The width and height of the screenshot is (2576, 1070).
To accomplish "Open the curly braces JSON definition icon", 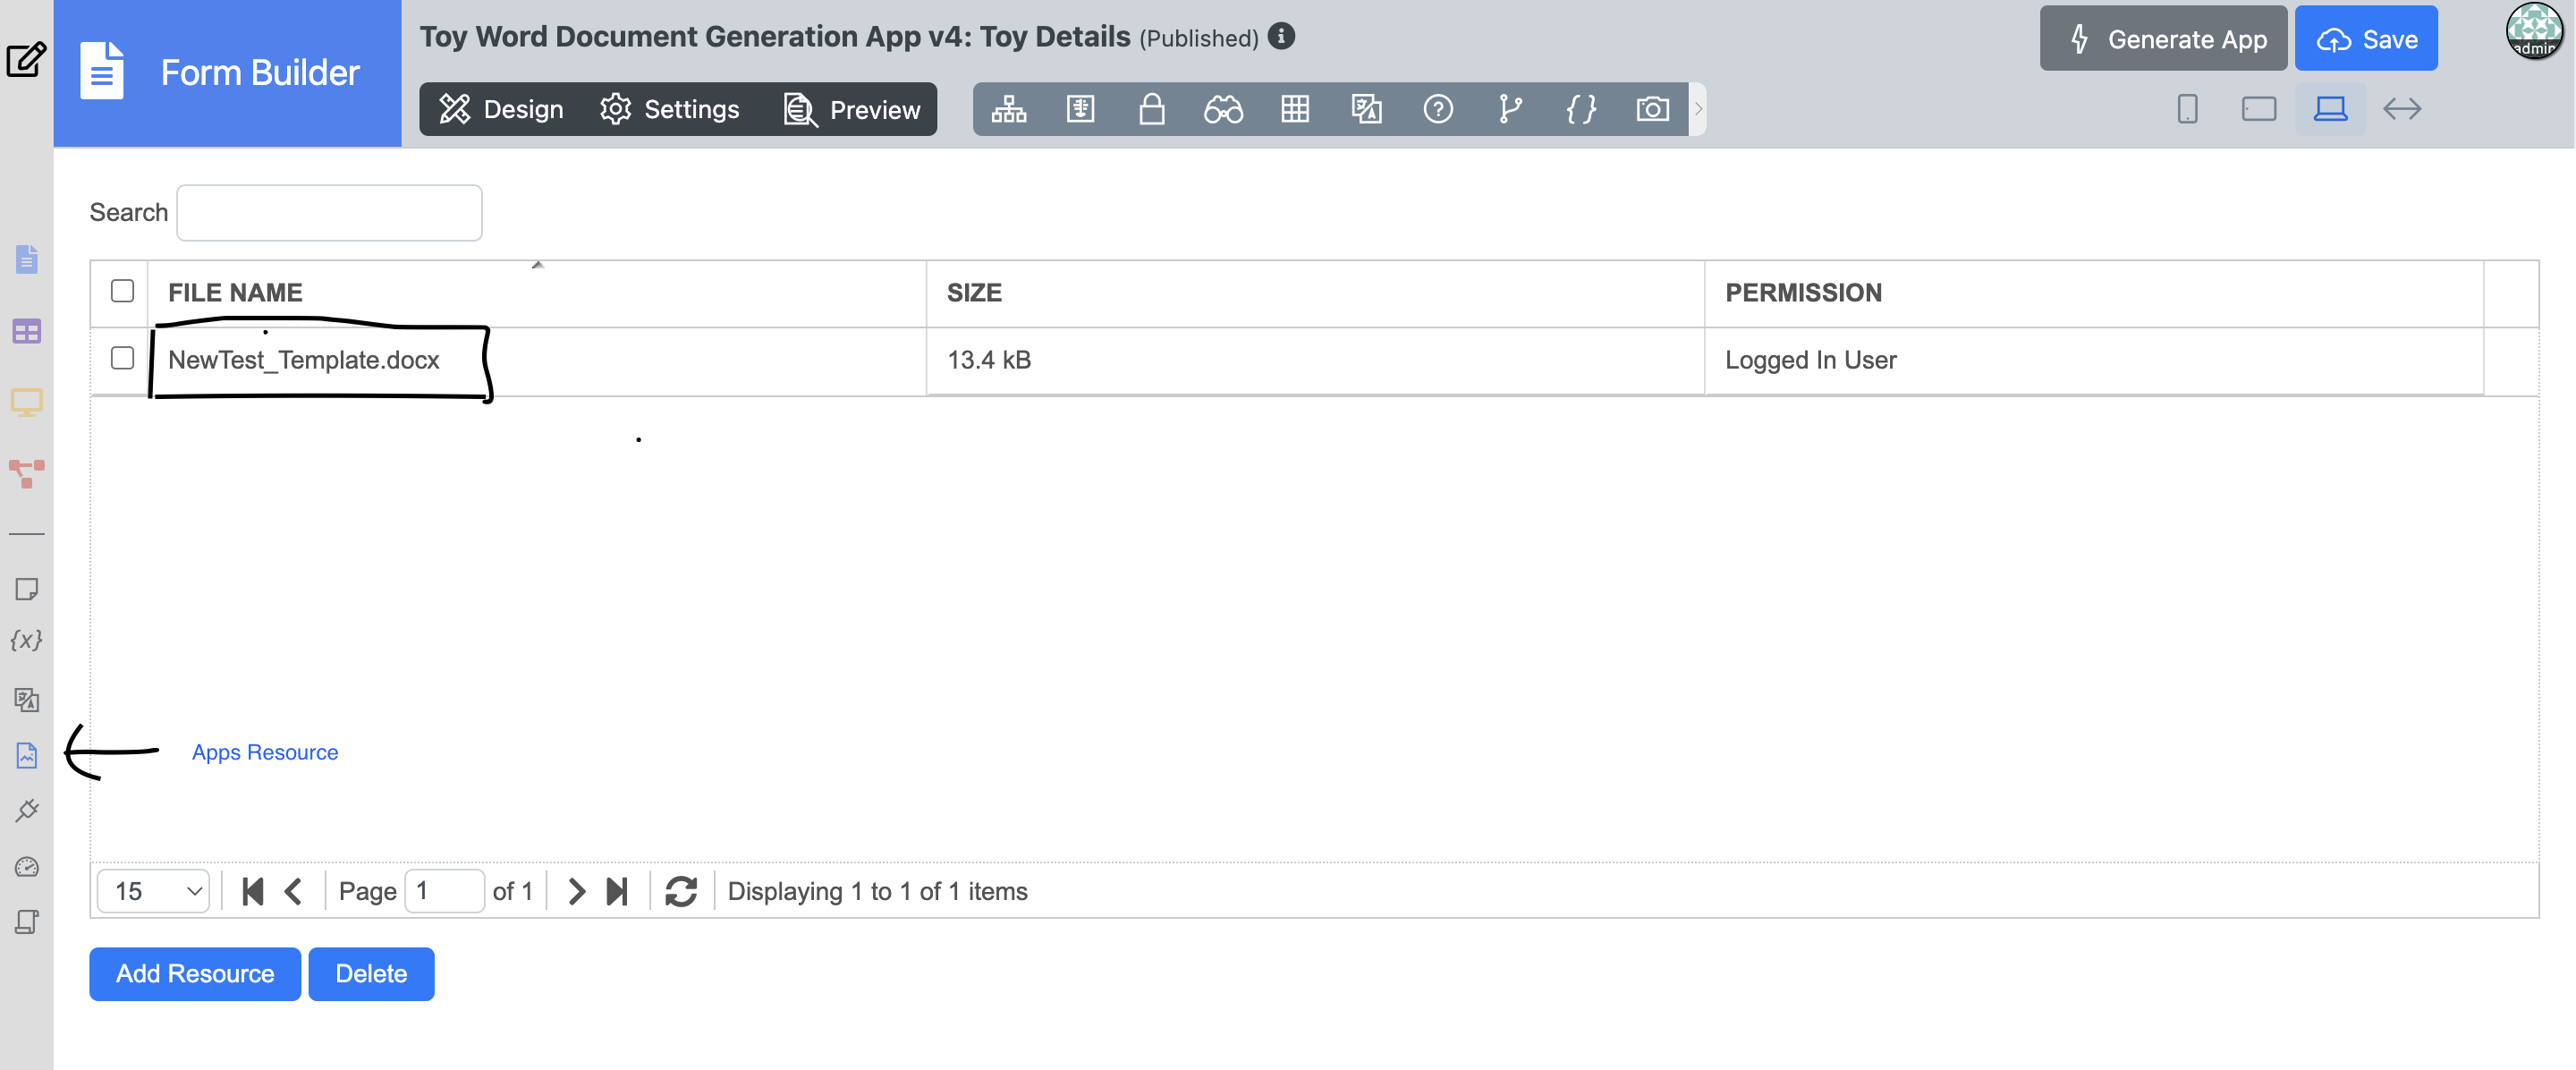I will 1580,109.
